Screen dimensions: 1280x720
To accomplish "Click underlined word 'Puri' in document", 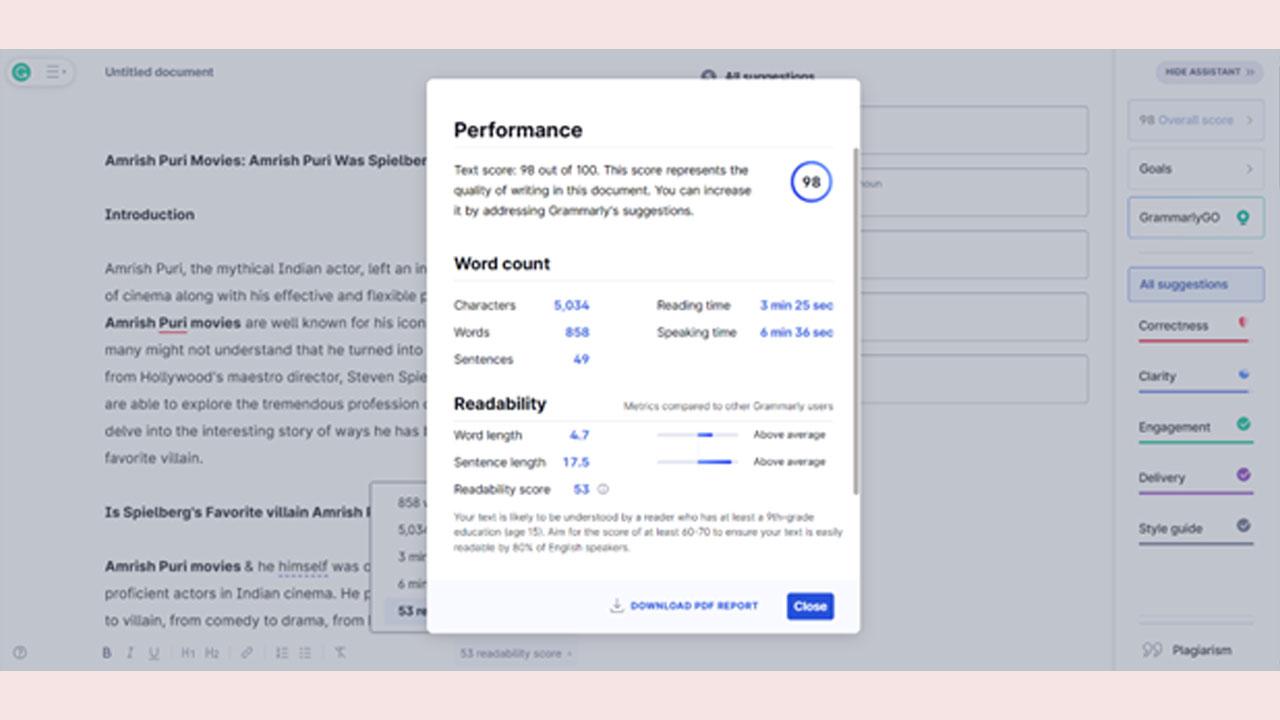I will (x=173, y=323).
